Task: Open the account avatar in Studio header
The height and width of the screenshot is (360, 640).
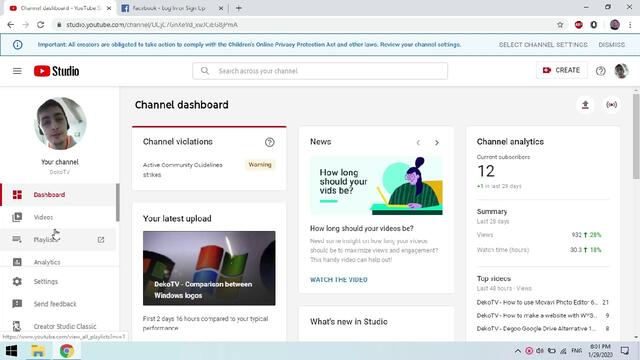Action: 621,71
